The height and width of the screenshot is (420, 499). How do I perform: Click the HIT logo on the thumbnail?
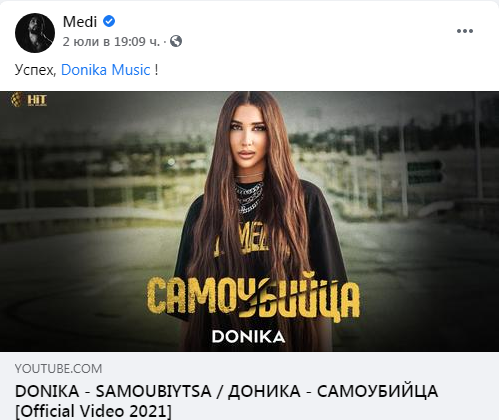tap(29, 100)
